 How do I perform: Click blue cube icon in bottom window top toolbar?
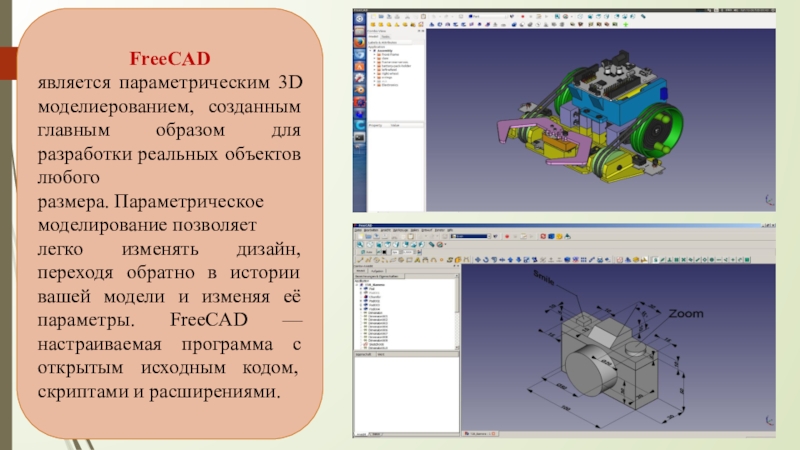[x=551, y=237]
